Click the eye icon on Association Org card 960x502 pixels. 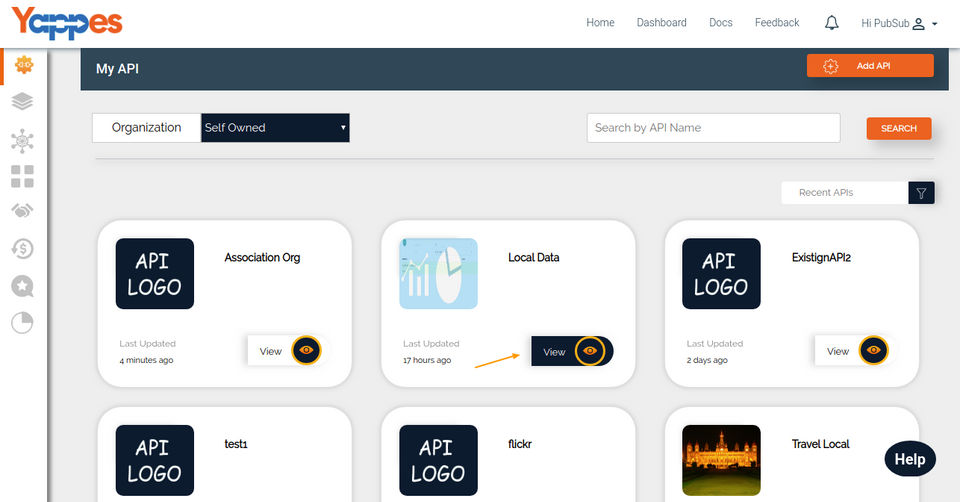point(306,350)
